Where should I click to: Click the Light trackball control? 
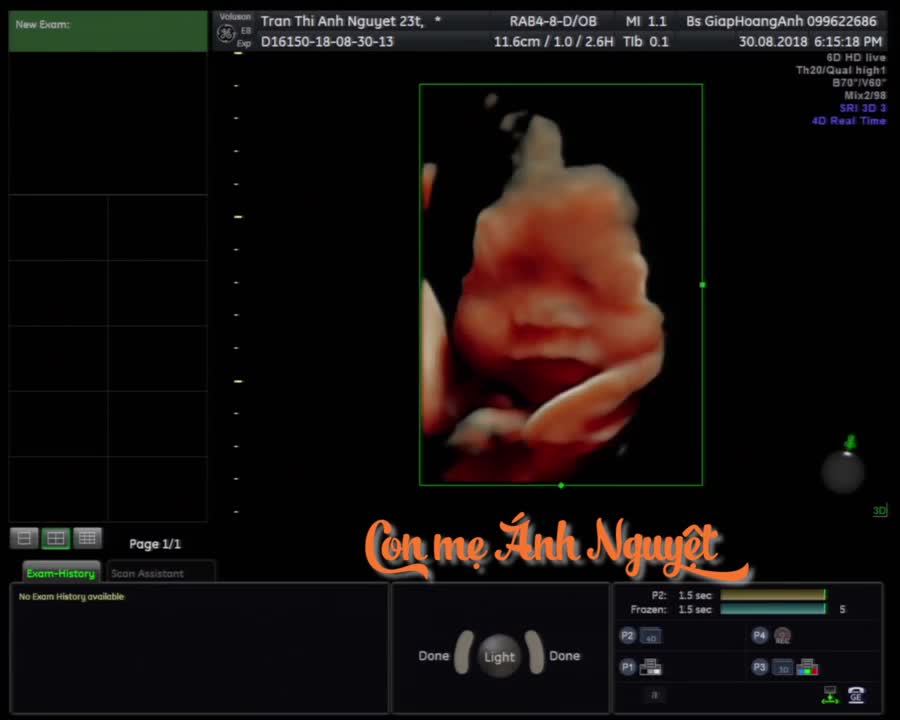(499, 656)
